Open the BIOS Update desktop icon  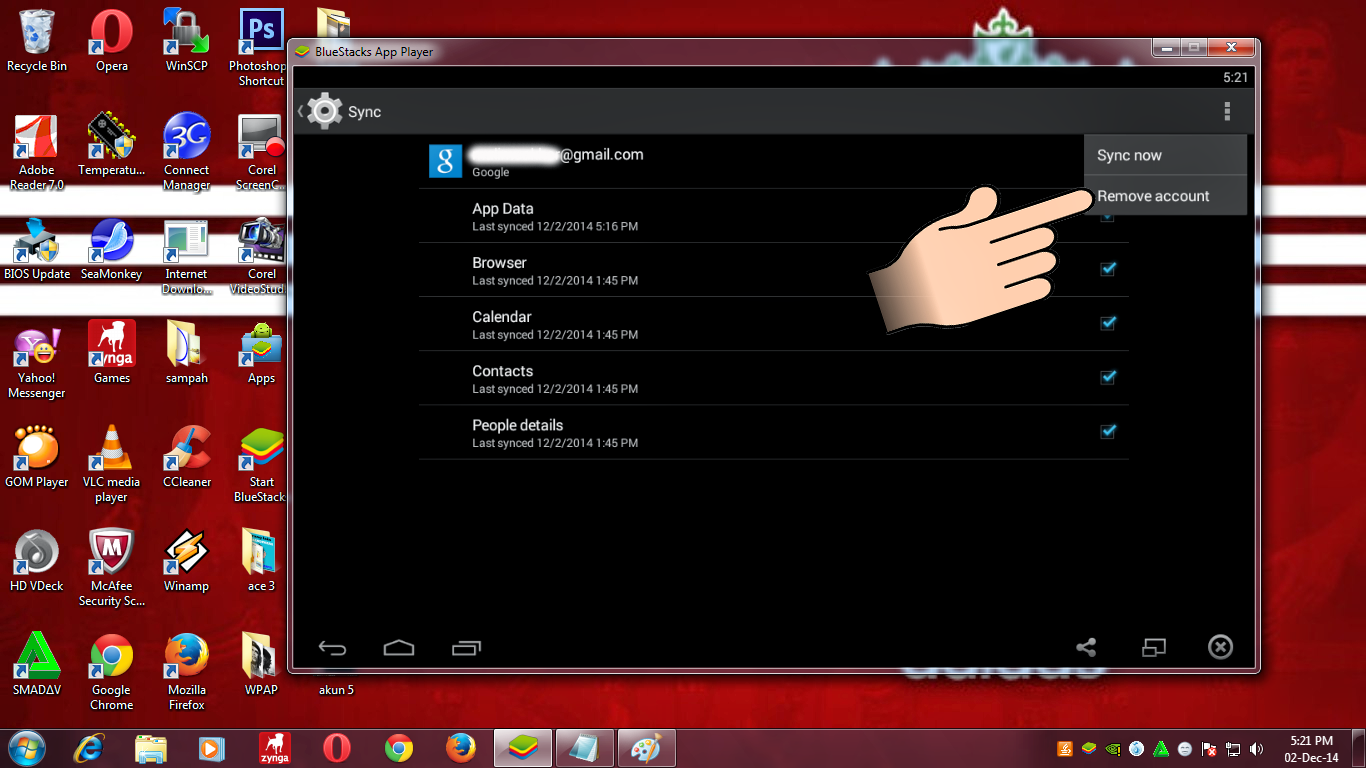37,249
